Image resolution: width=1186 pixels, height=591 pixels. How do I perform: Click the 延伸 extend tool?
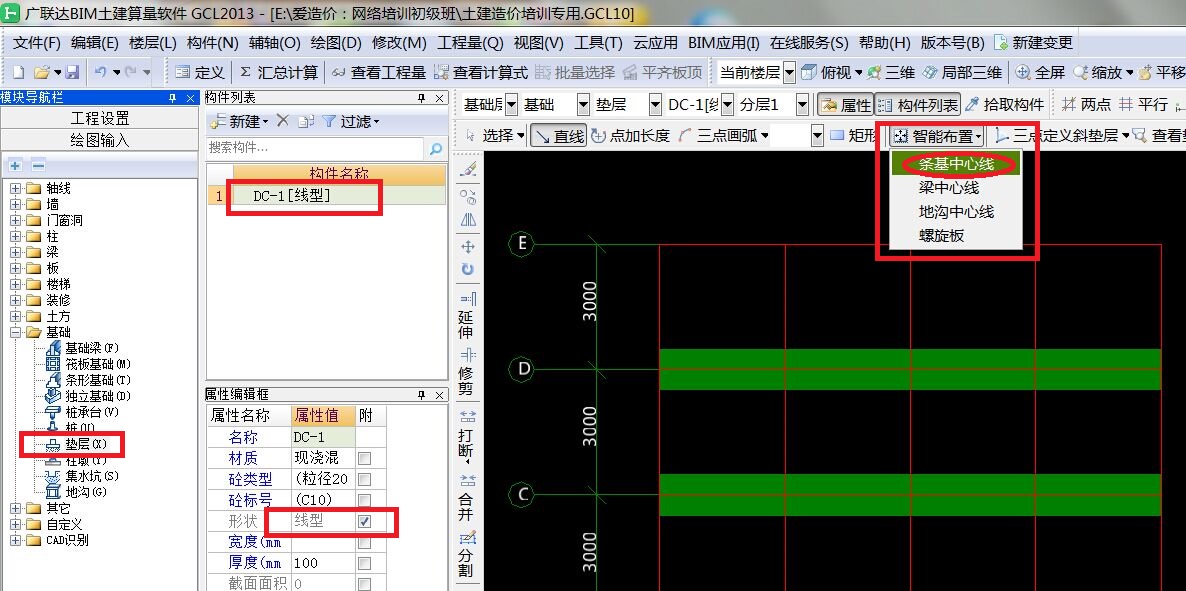click(x=467, y=318)
